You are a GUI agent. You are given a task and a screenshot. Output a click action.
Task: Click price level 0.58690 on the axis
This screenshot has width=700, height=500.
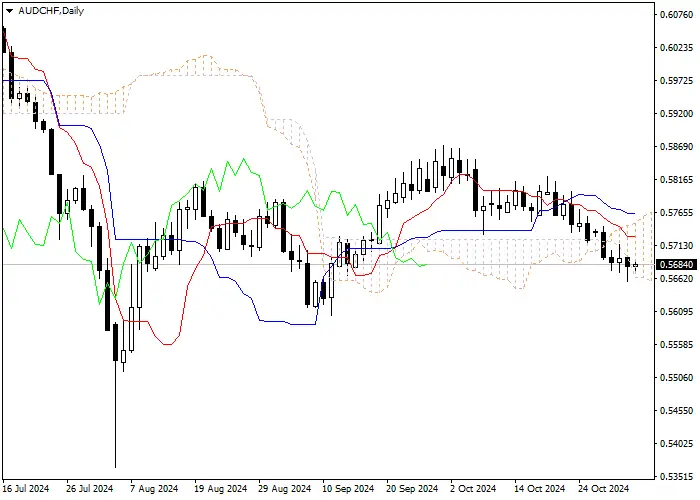point(677,147)
